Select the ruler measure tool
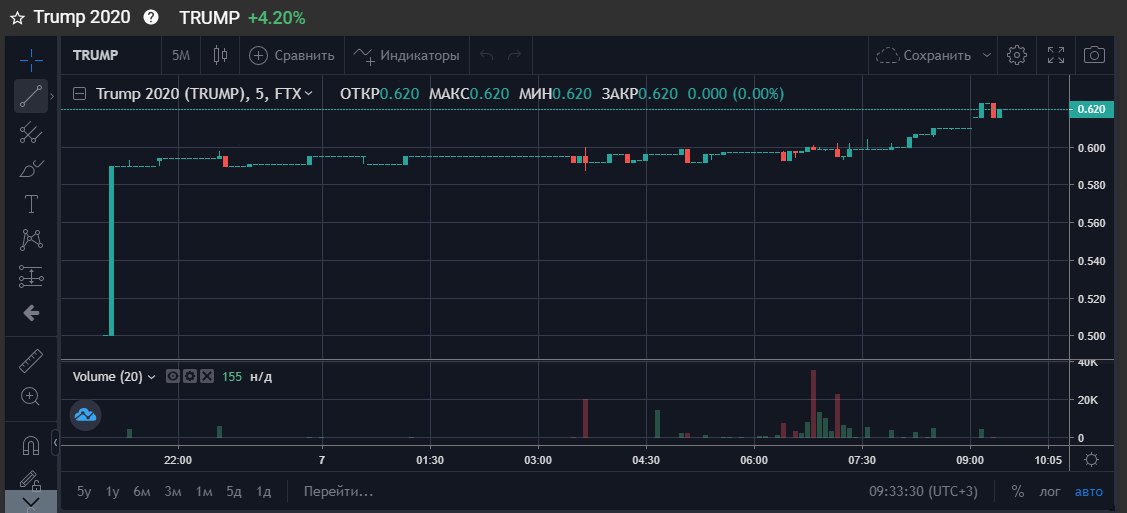The width and height of the screenshot is (1127, 513). pos(31,360)
